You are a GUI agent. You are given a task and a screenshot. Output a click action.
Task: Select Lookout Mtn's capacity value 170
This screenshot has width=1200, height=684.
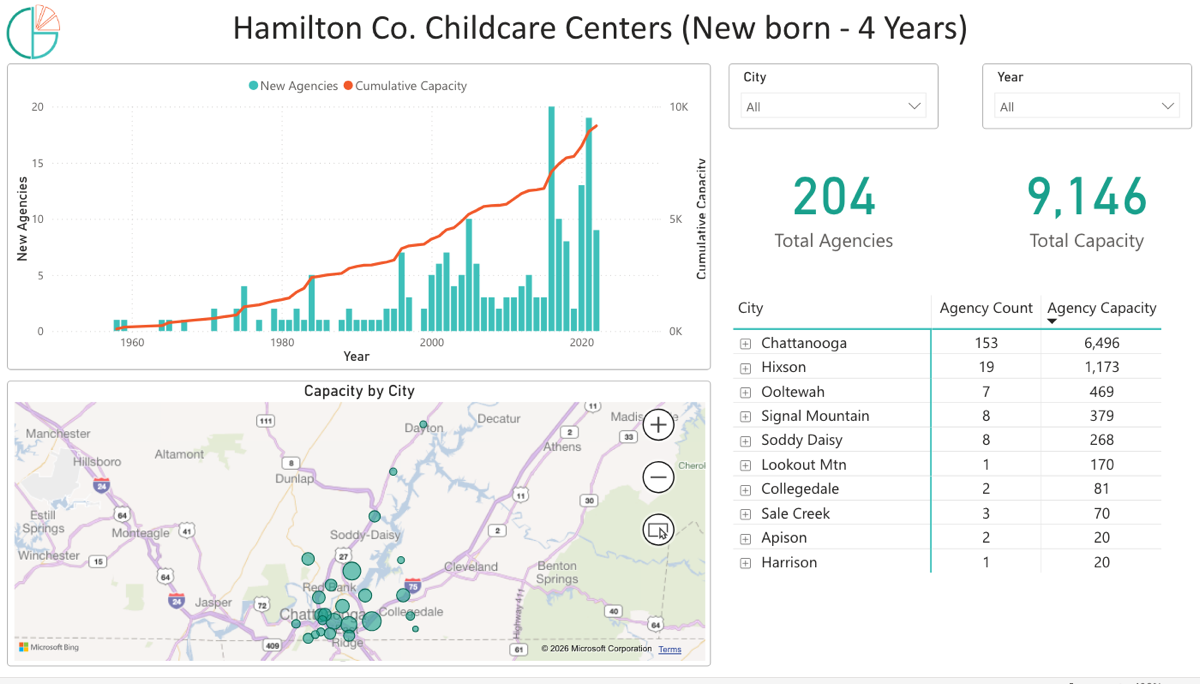1101,465
